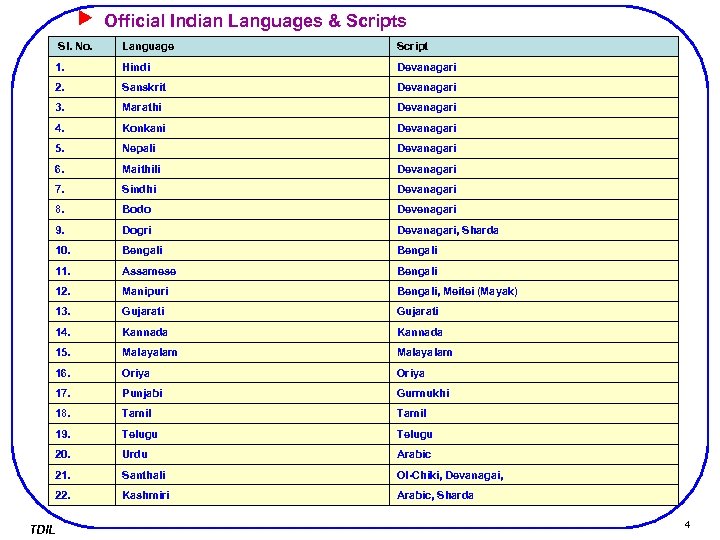Click the slide page number '4'
Image resolution: width=720 pixels, height=540 pixels.
687,524
